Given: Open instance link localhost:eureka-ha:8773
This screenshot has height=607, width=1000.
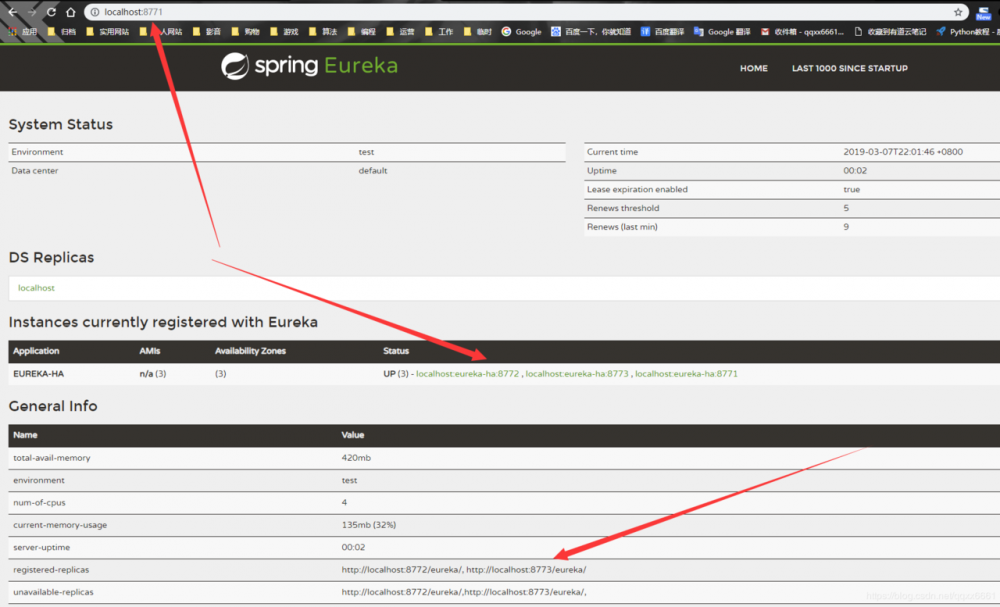Looking at the screenshot, I should coord(577,374).
